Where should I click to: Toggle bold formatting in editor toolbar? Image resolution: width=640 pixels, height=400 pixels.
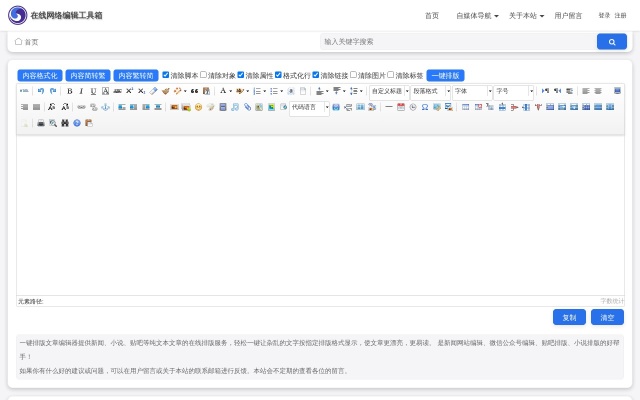69,91
